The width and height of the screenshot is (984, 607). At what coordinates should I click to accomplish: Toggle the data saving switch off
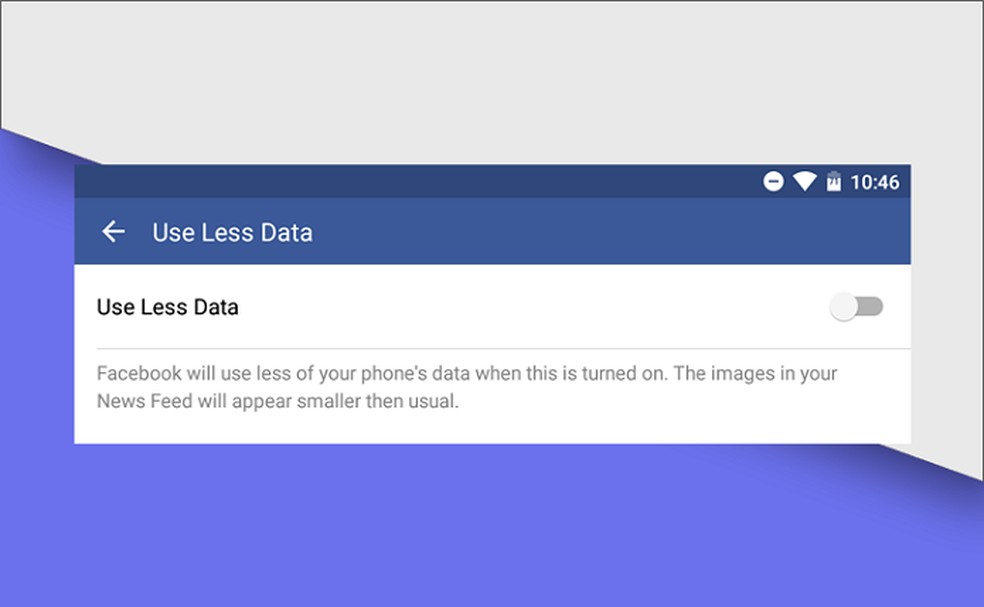[857, 307]
